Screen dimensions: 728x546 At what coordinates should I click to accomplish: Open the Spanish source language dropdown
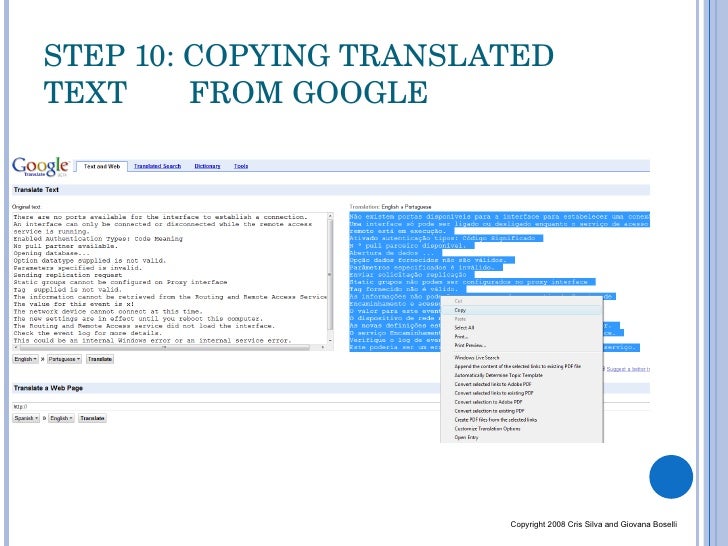[26, 418]
